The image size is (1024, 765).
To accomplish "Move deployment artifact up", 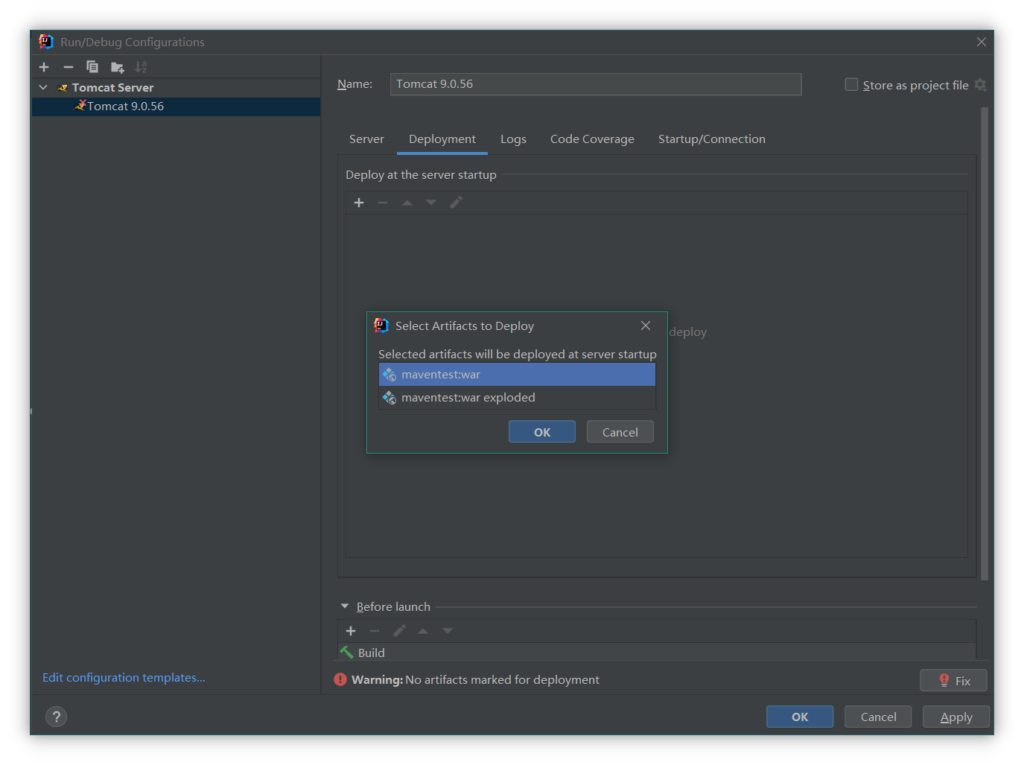I will [407, 203].
